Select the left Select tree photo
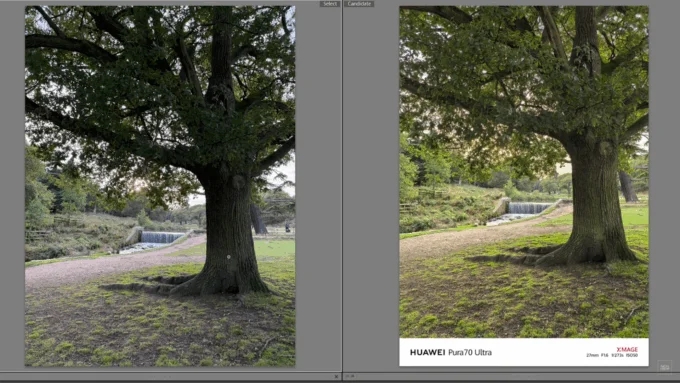Image resolution: width=680 pixels, height=383 pixels. tap(160, 186)
